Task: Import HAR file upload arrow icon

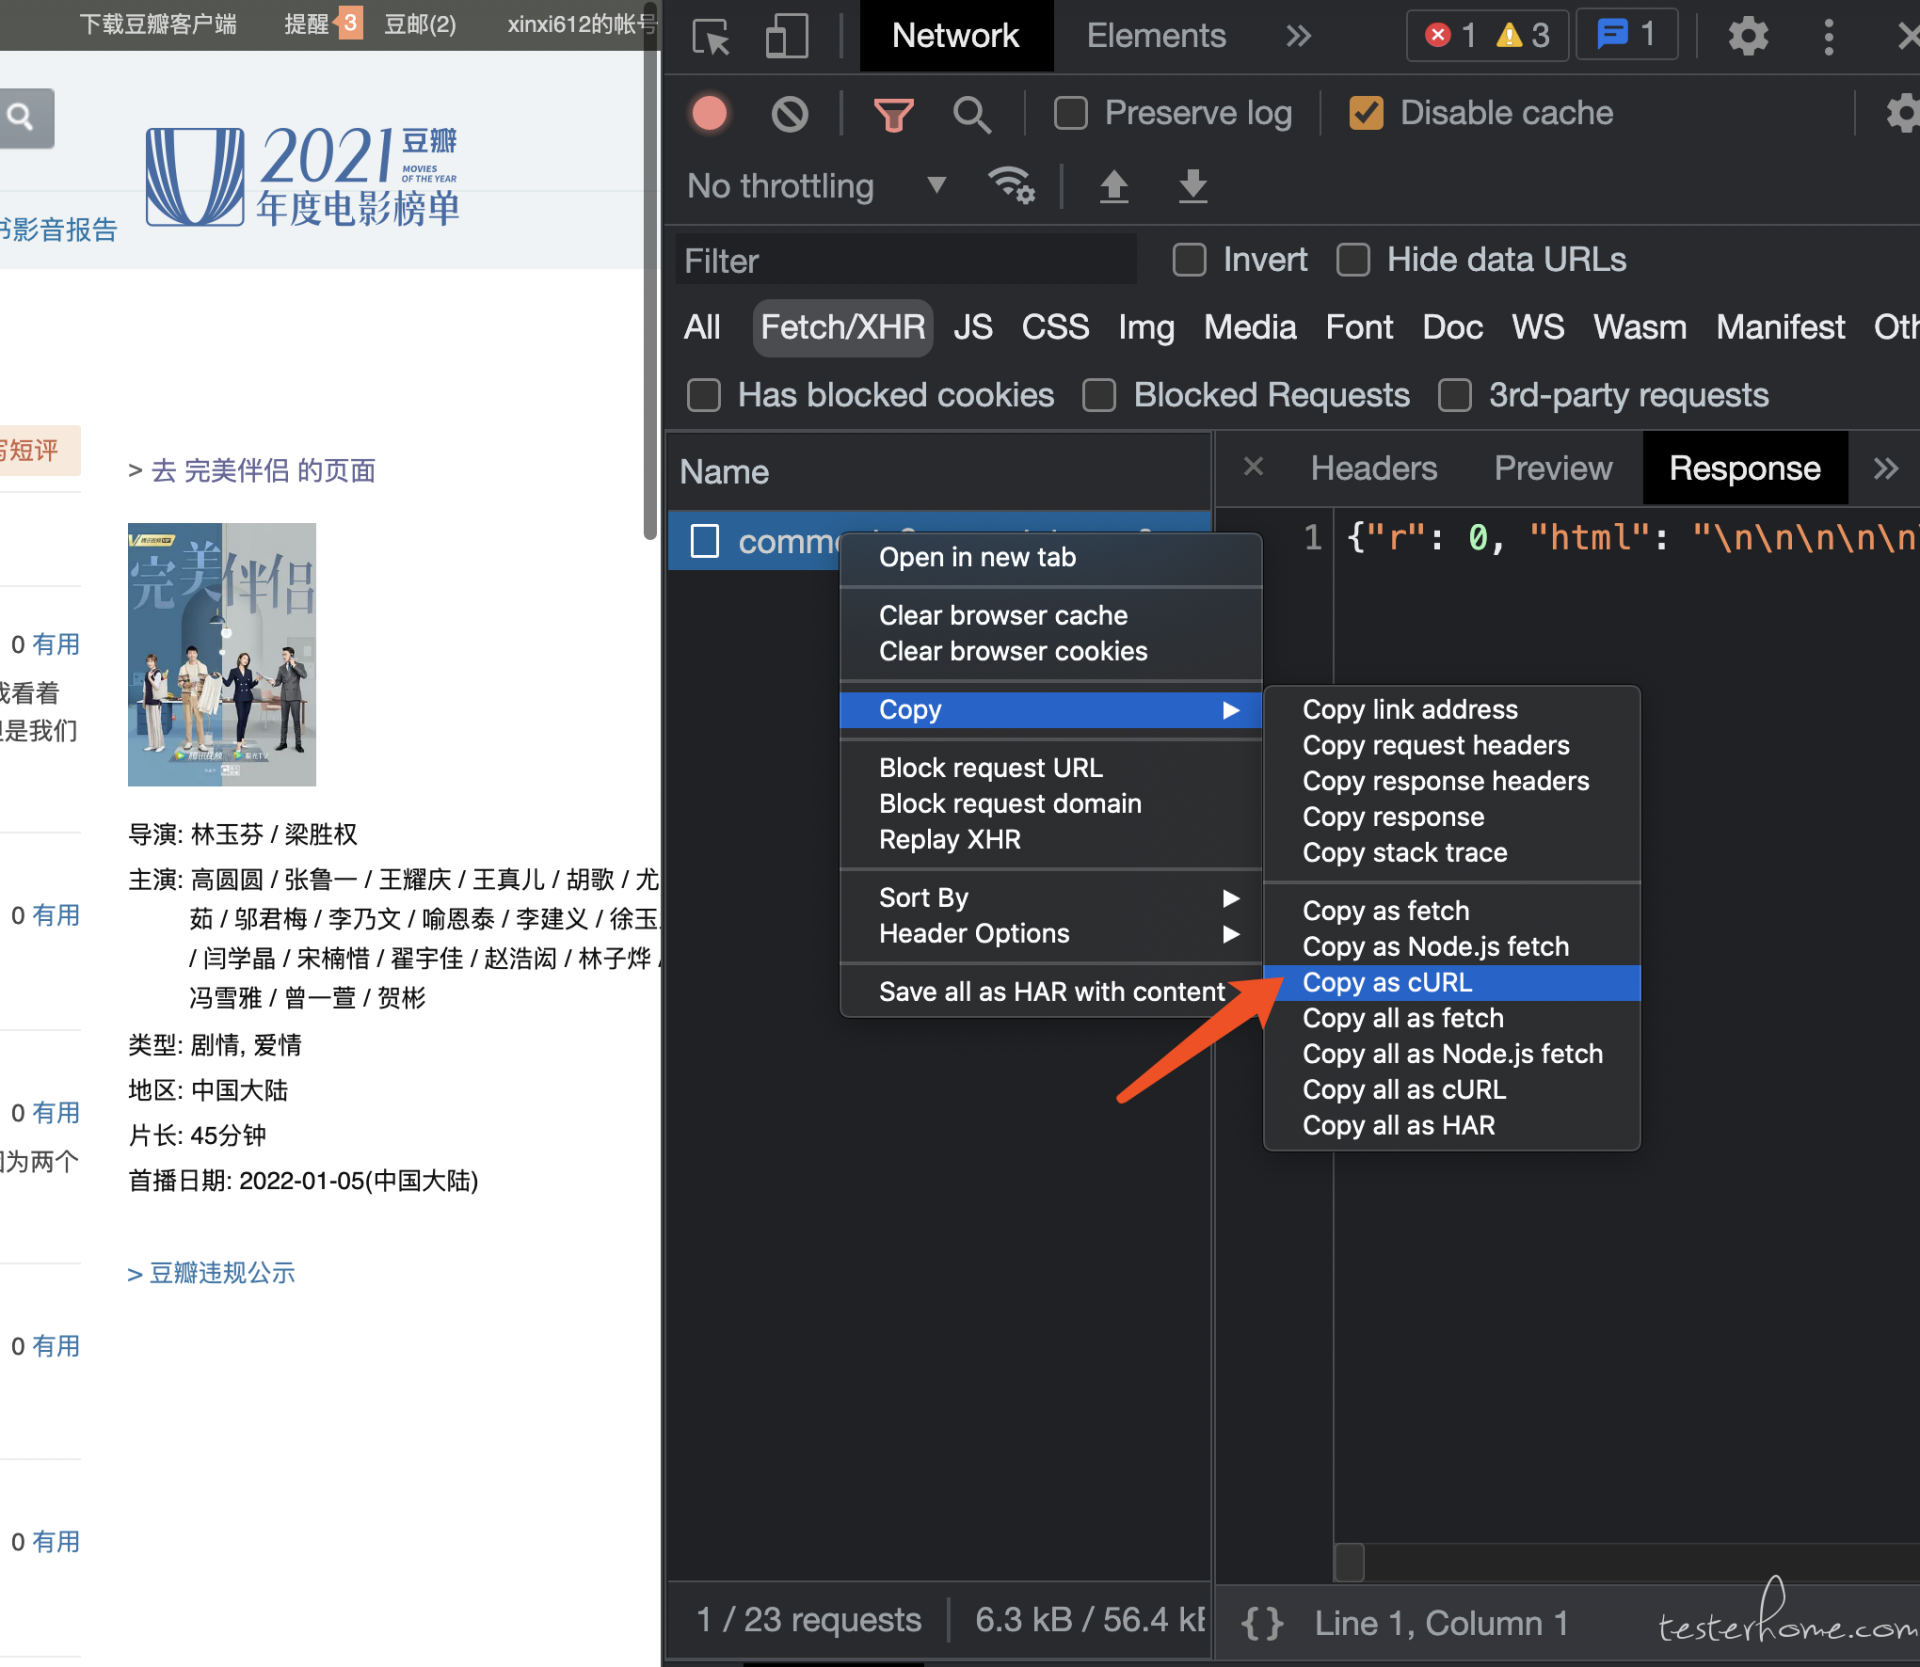Action: 1114,186
